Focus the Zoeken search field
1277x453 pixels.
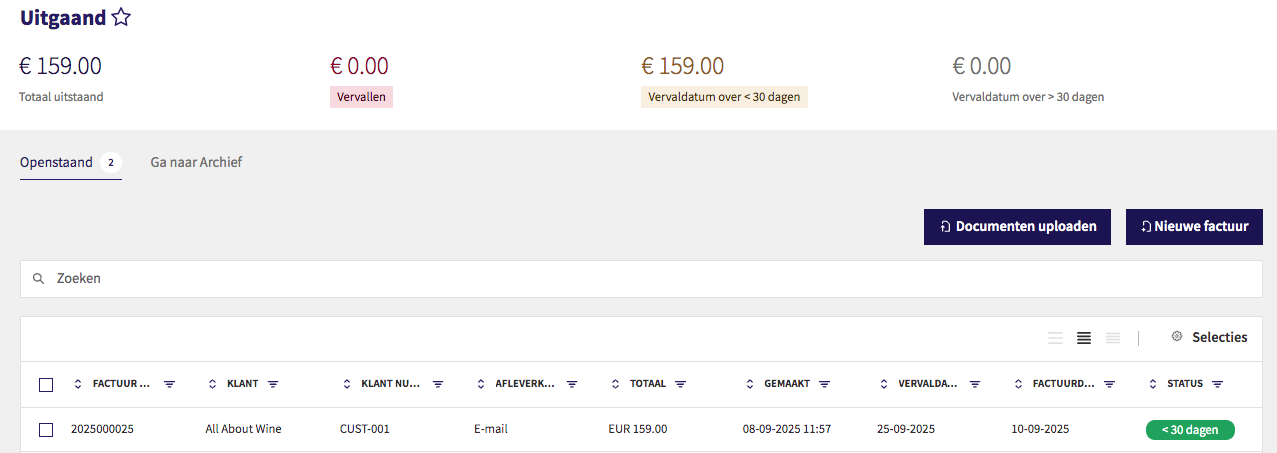(x=640, y=279)
